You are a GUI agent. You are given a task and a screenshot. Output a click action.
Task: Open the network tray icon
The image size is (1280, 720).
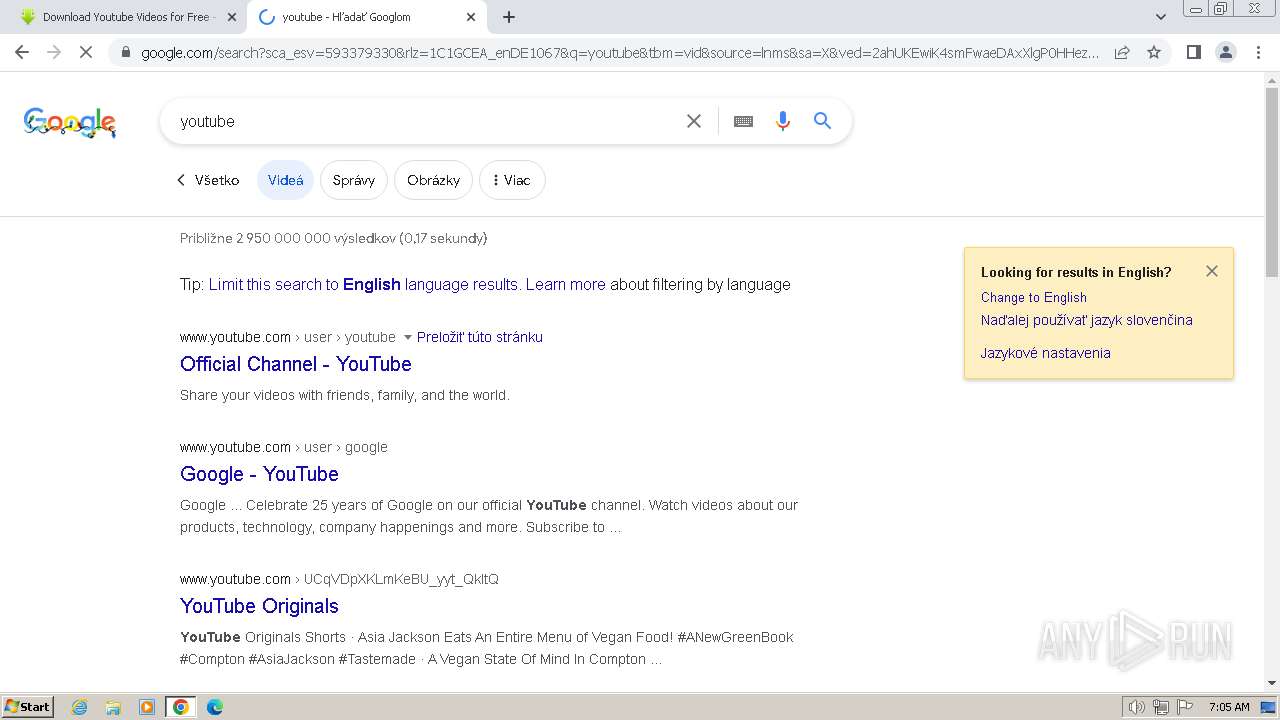(1161, 707)
